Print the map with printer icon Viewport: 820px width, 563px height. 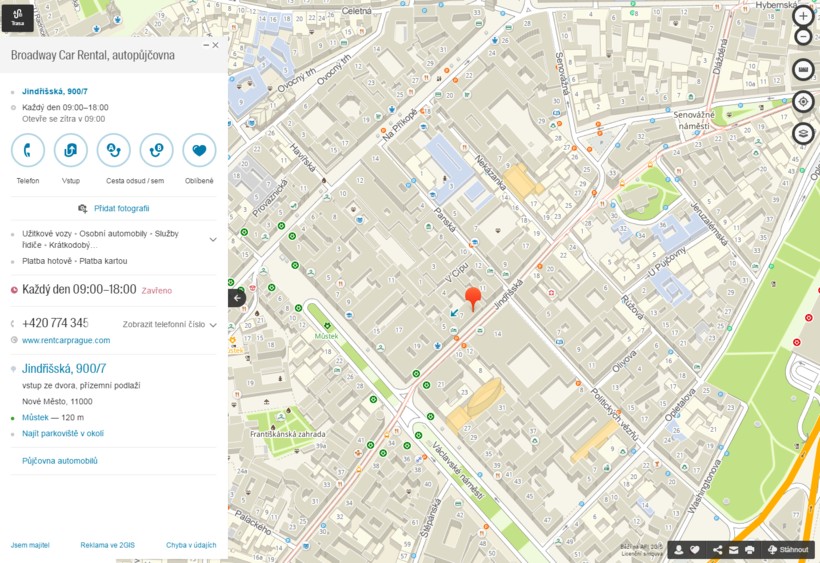coord(749,549)
